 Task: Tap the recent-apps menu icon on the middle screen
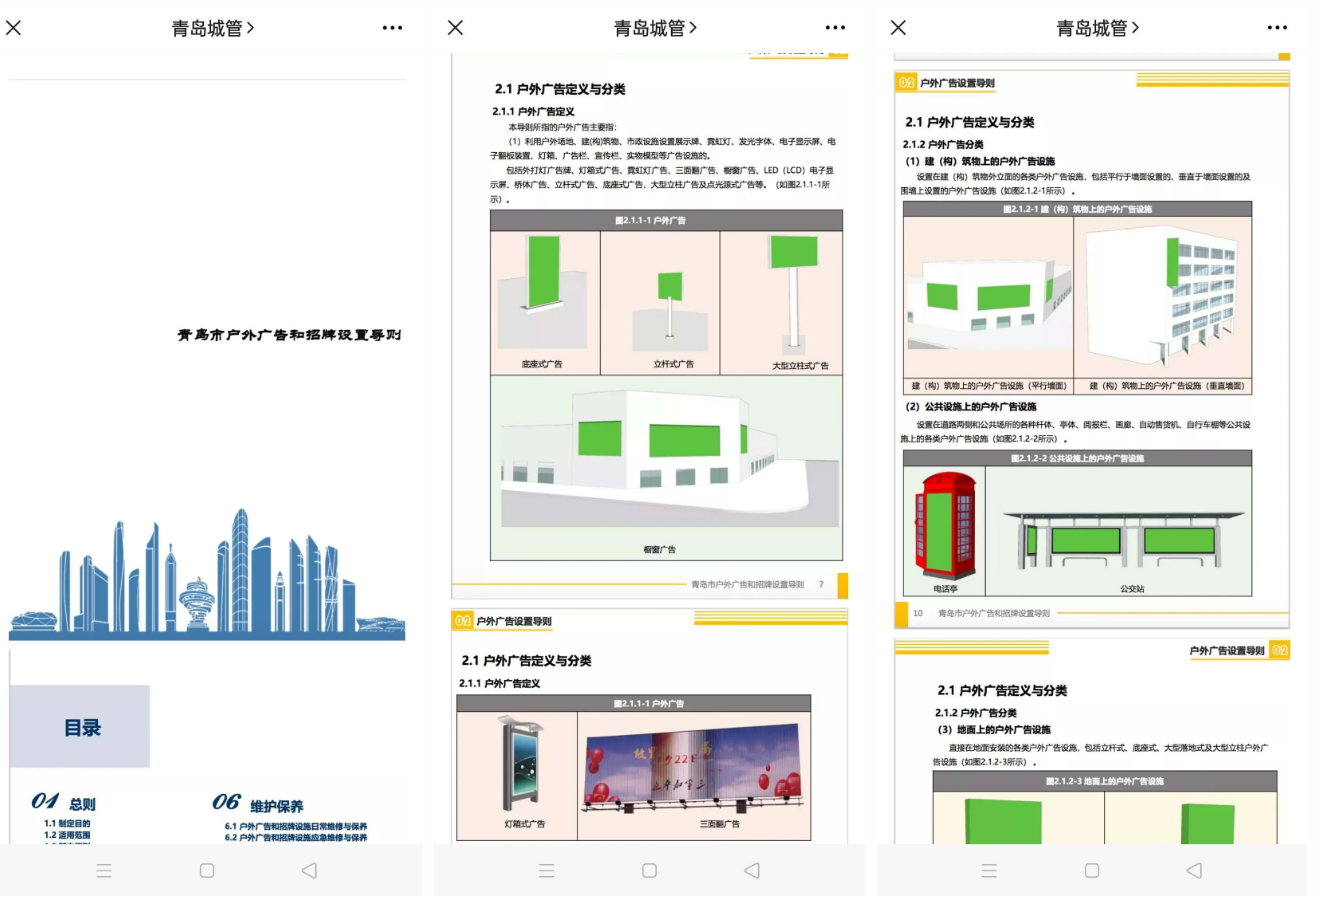(x=546, y=870)
